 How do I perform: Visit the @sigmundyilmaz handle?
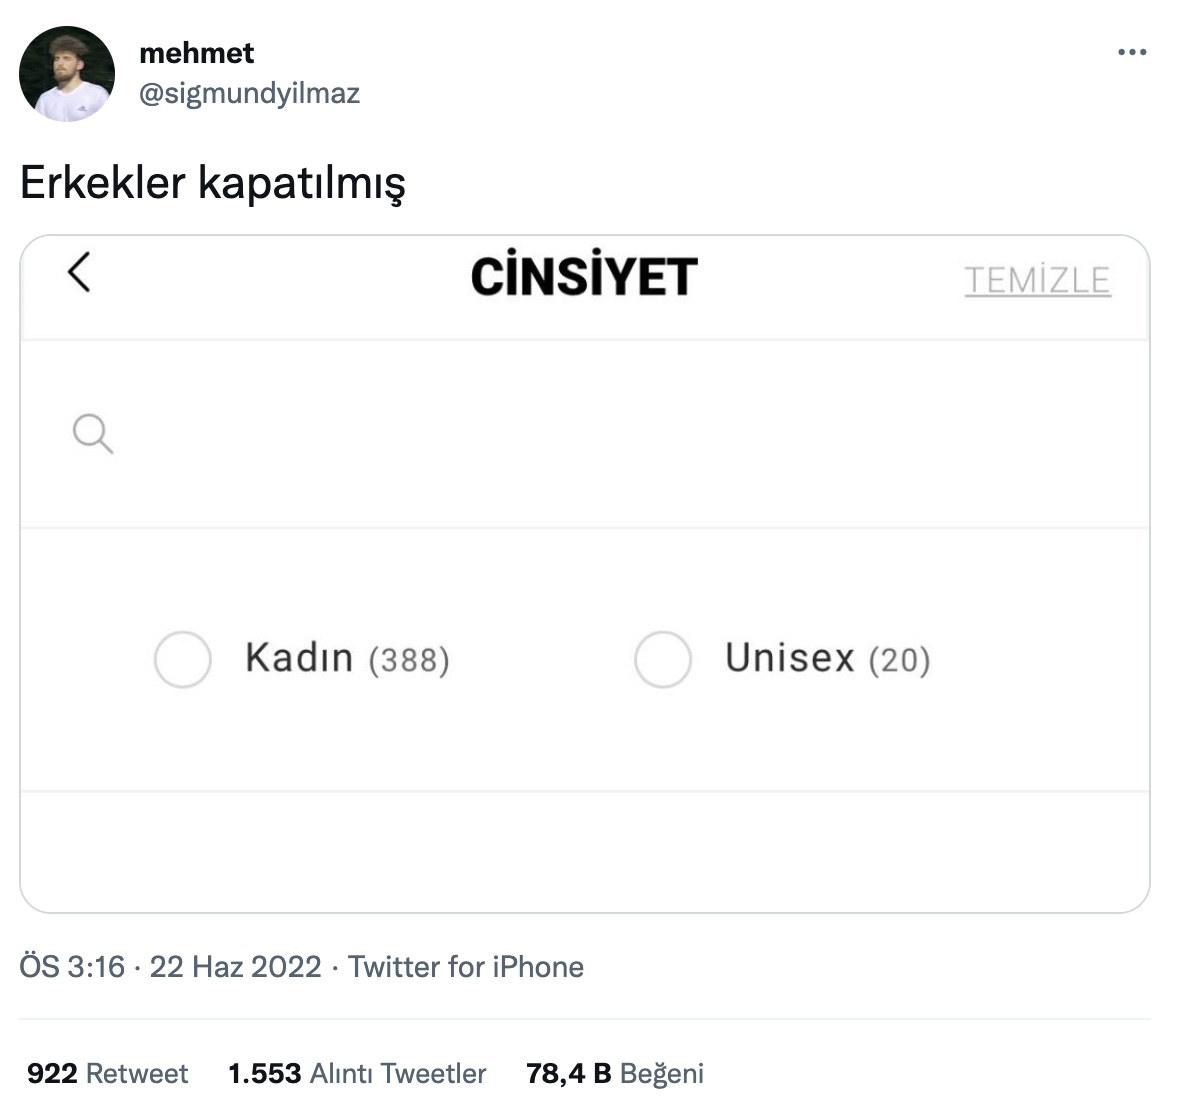(249, 93)
